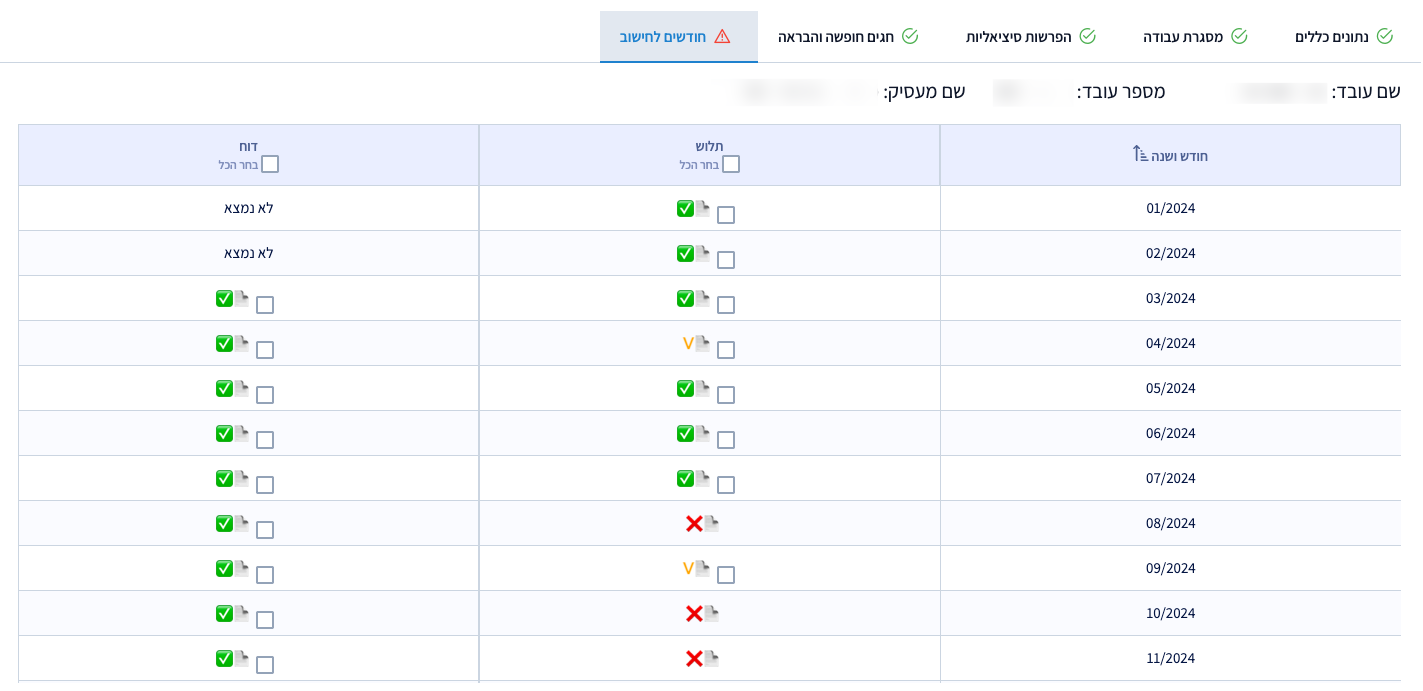
Task: Open the payslip file icon in 10/2024 row
Action: pos(711,613)
